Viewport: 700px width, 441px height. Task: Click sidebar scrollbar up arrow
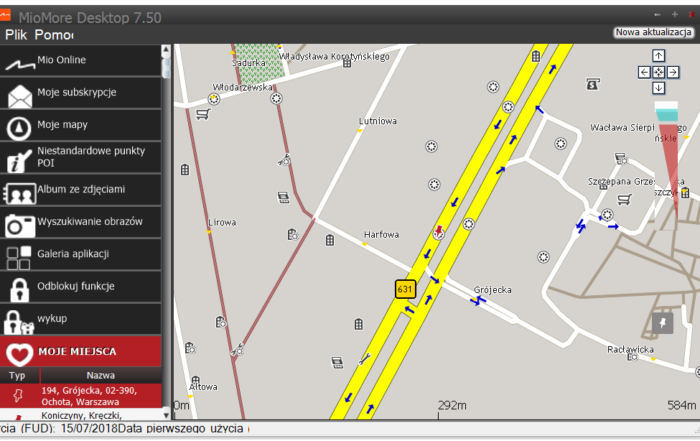pyautogui.click(x=166, y=49)
